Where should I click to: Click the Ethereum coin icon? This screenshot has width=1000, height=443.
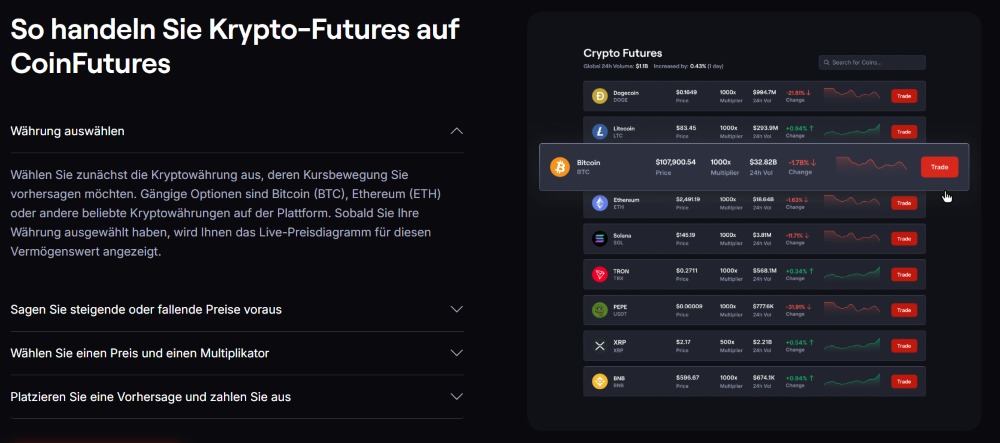(x=600, y=203)
